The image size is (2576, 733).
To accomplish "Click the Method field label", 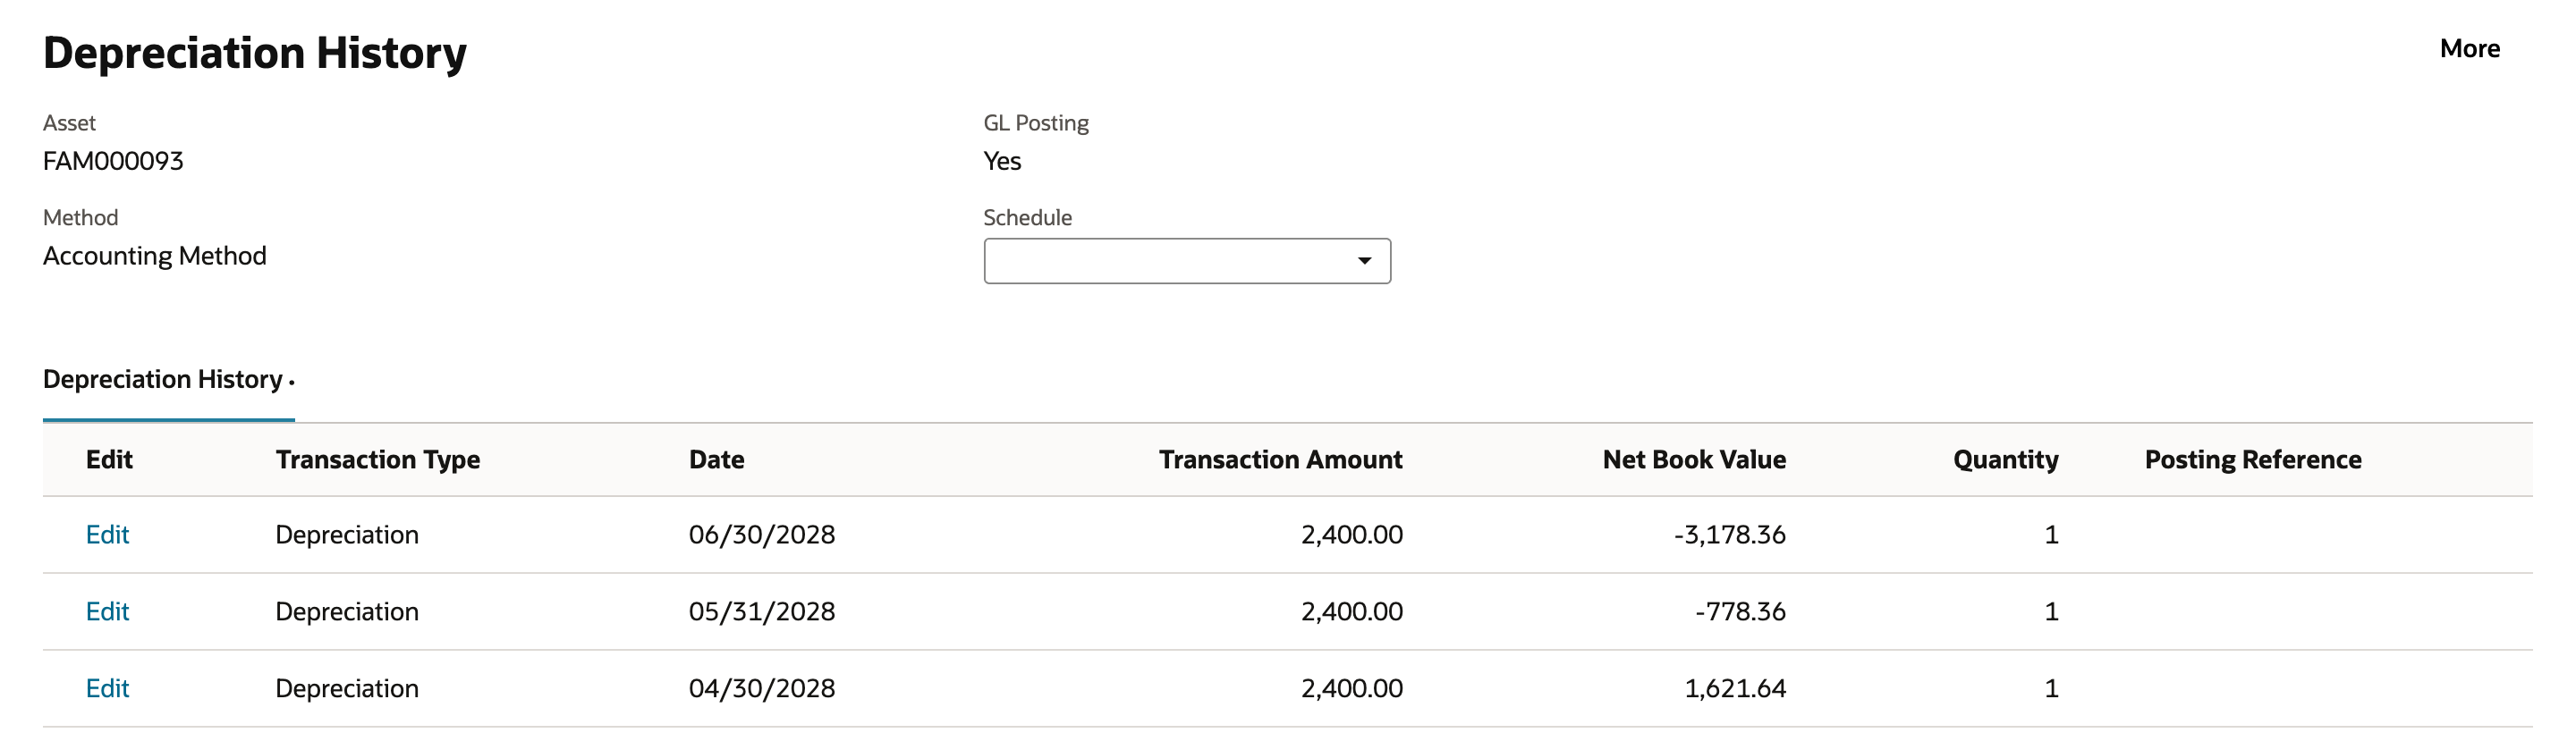I will click(80, 217).
